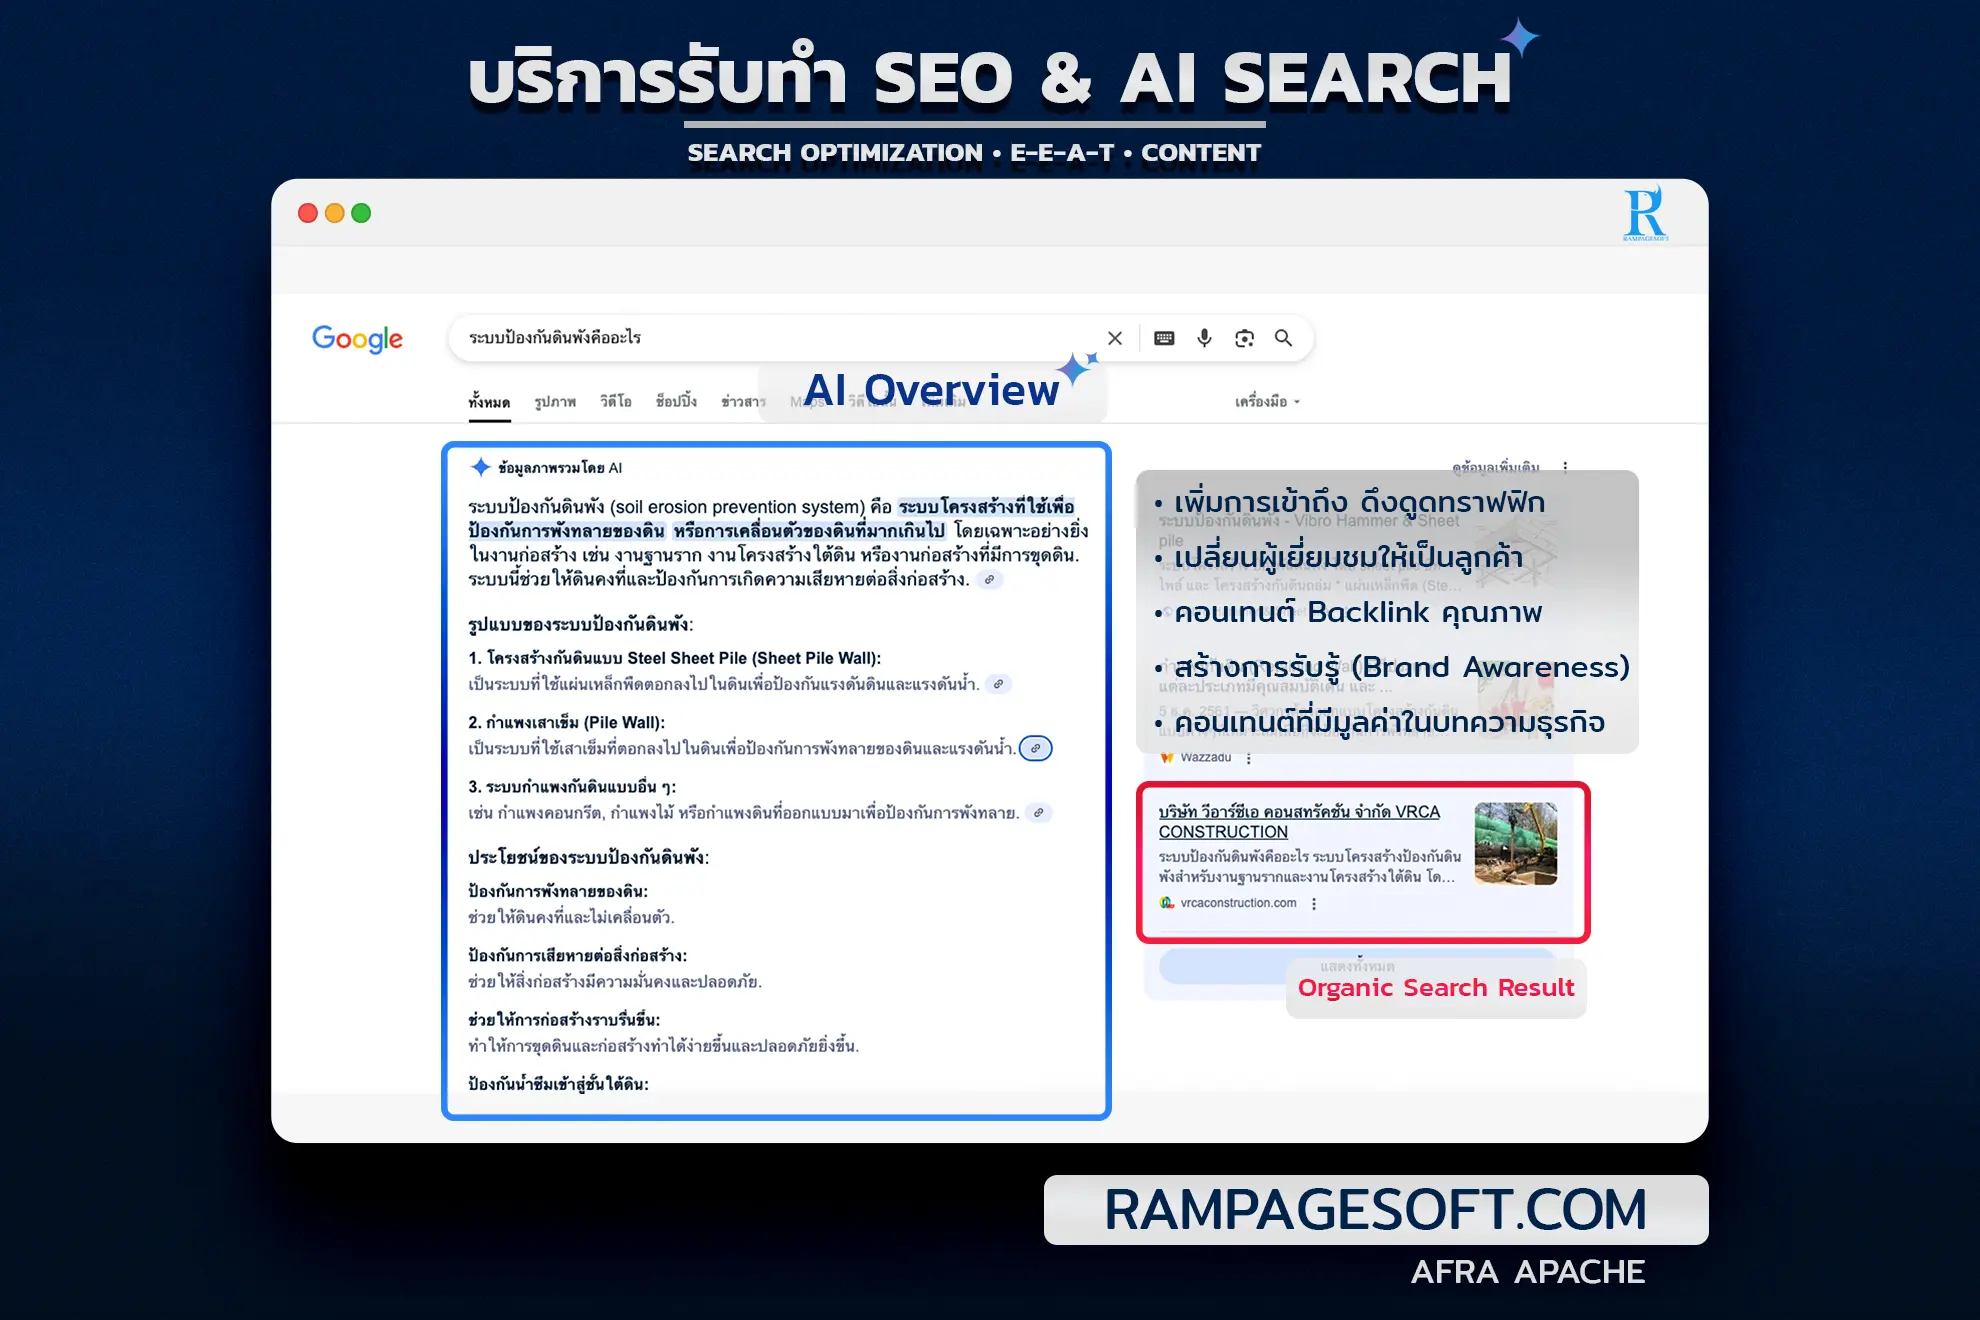
Task: Switch to the วิดีโอ tab
Action: (x=616, y=401)
